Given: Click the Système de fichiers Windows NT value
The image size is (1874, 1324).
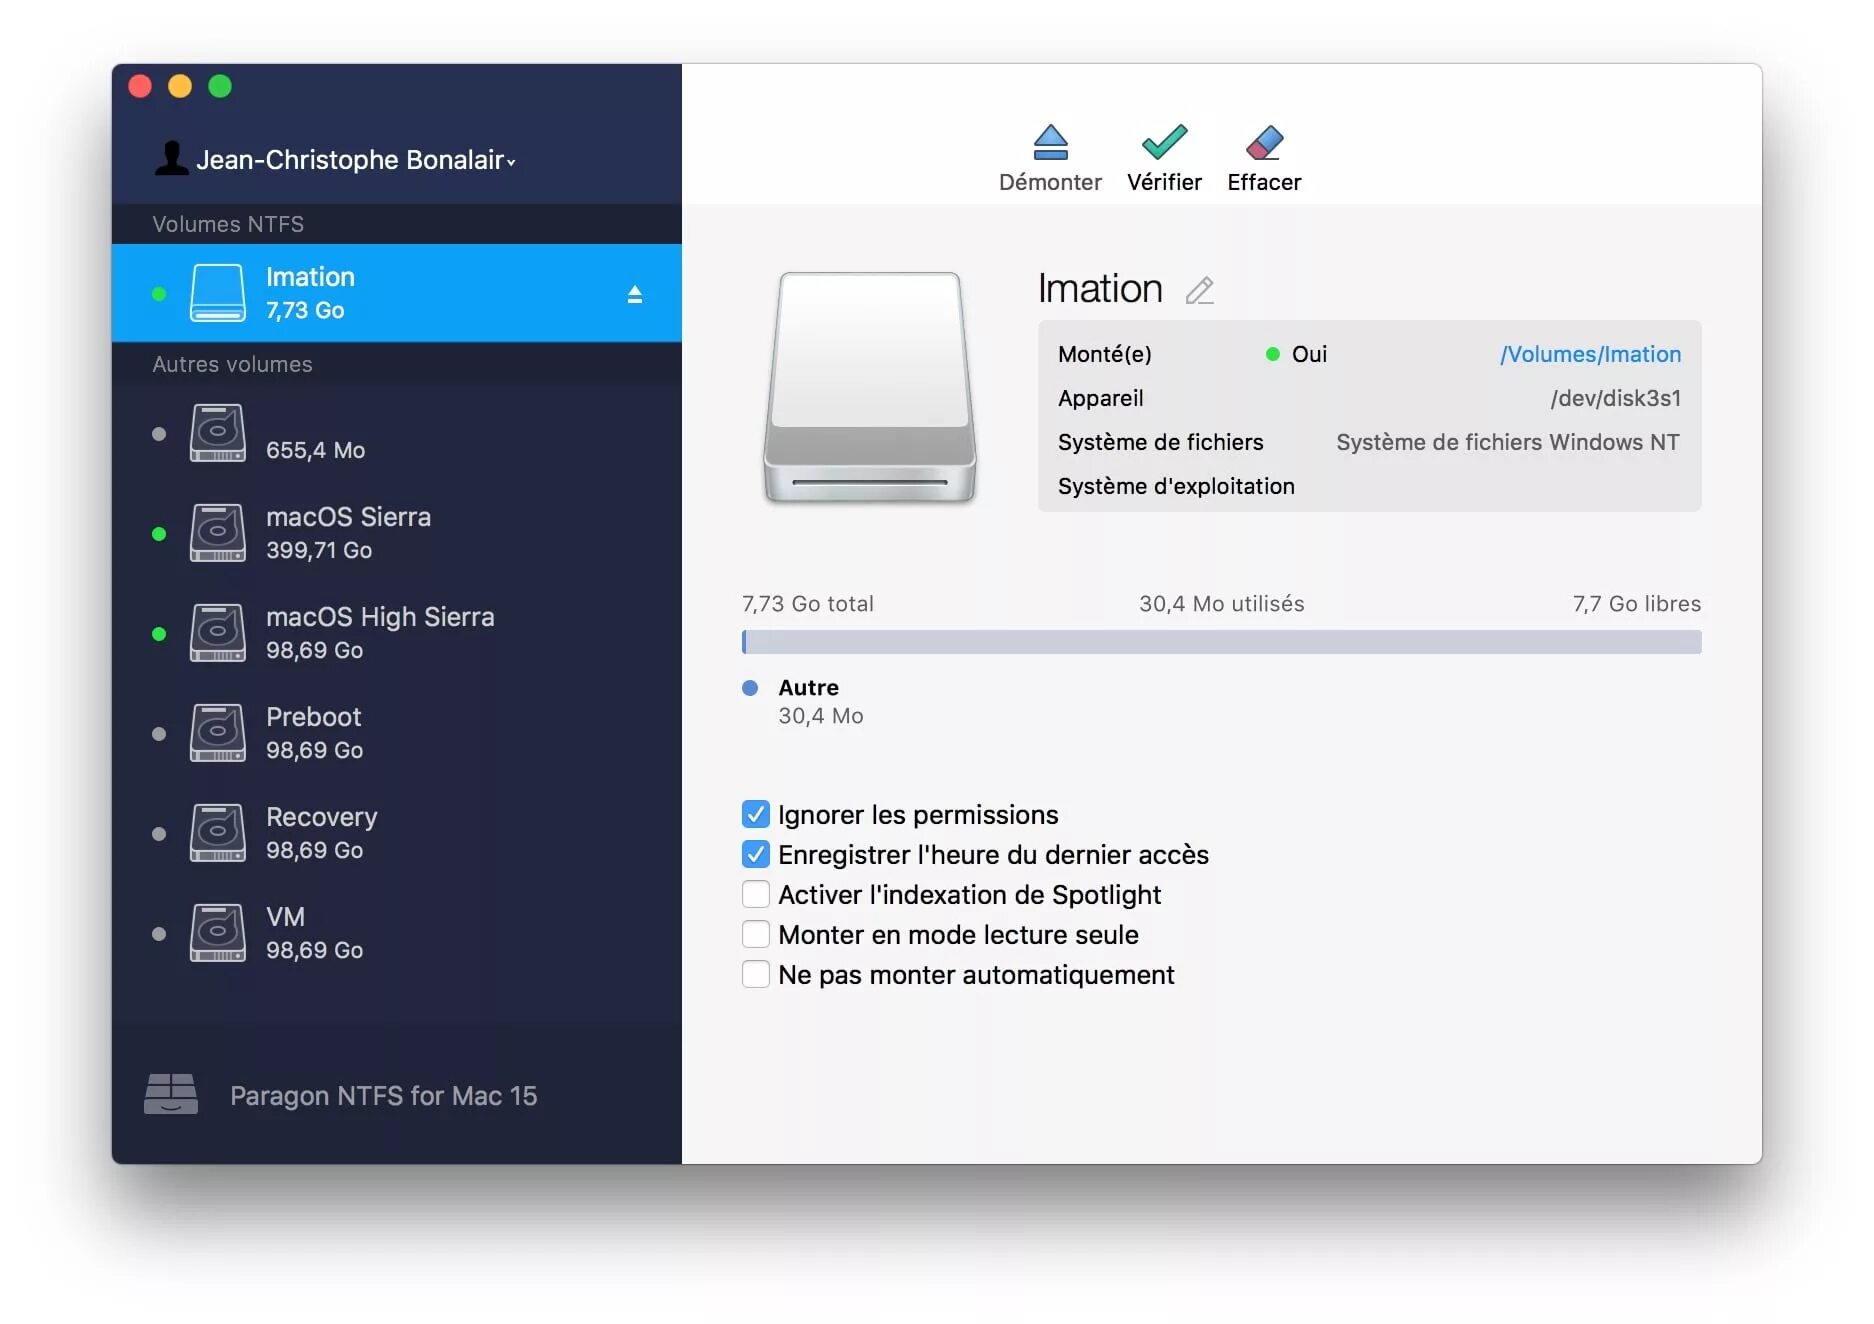Looking at the screenshot, I should click(1508, 442).
